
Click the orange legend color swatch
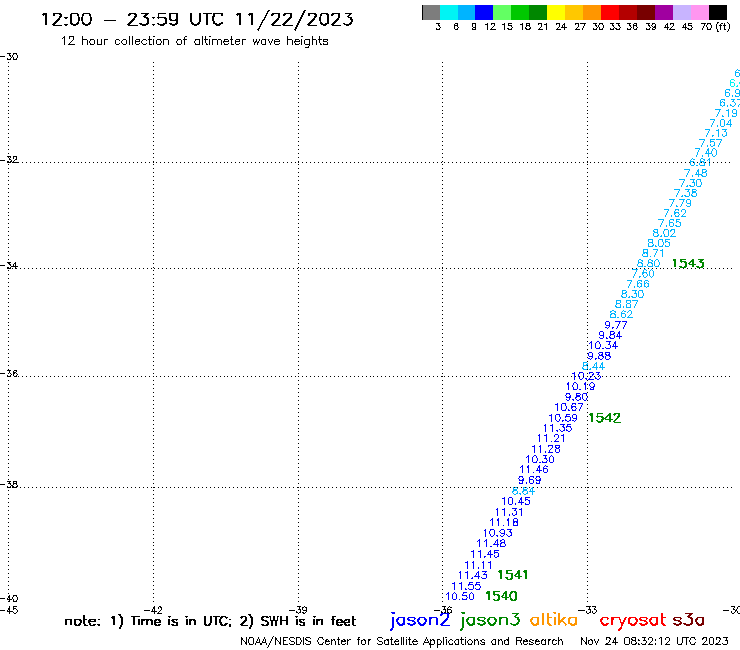pos(592,12)
